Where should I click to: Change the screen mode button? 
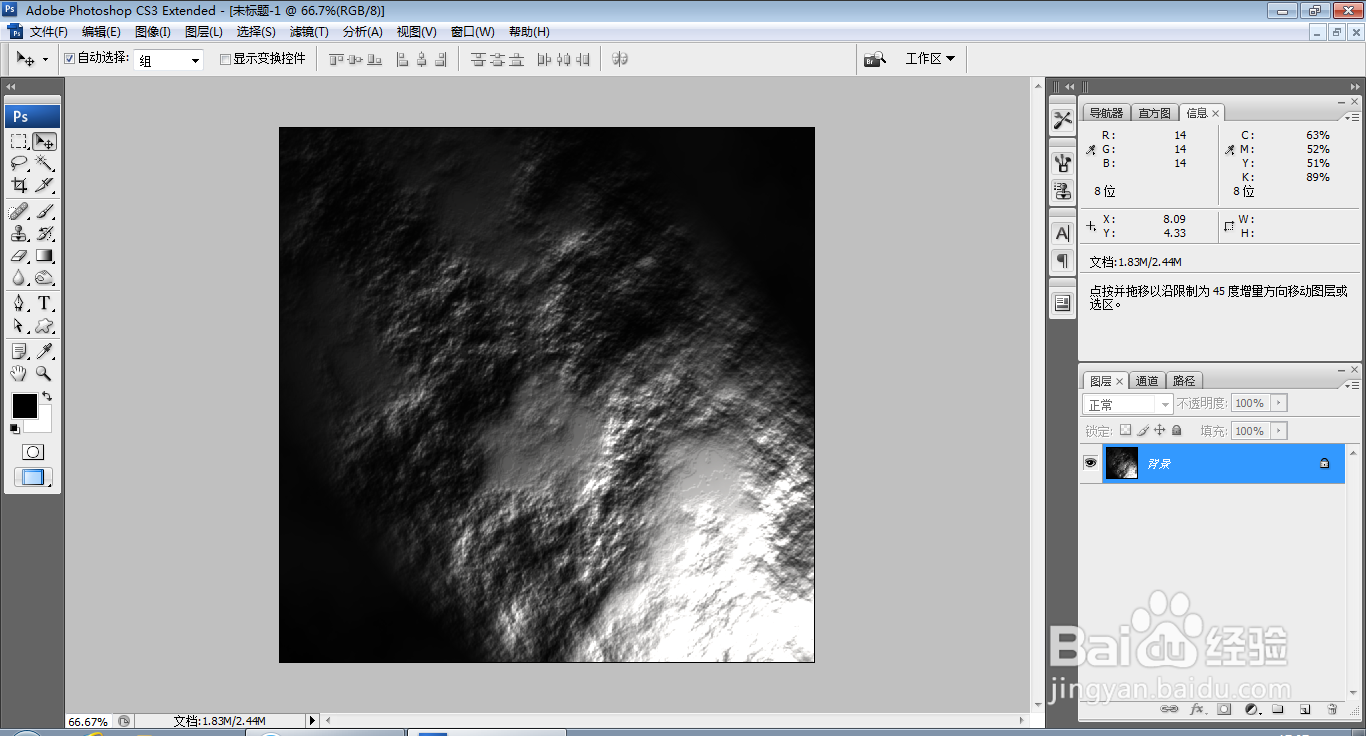point(33,477)
